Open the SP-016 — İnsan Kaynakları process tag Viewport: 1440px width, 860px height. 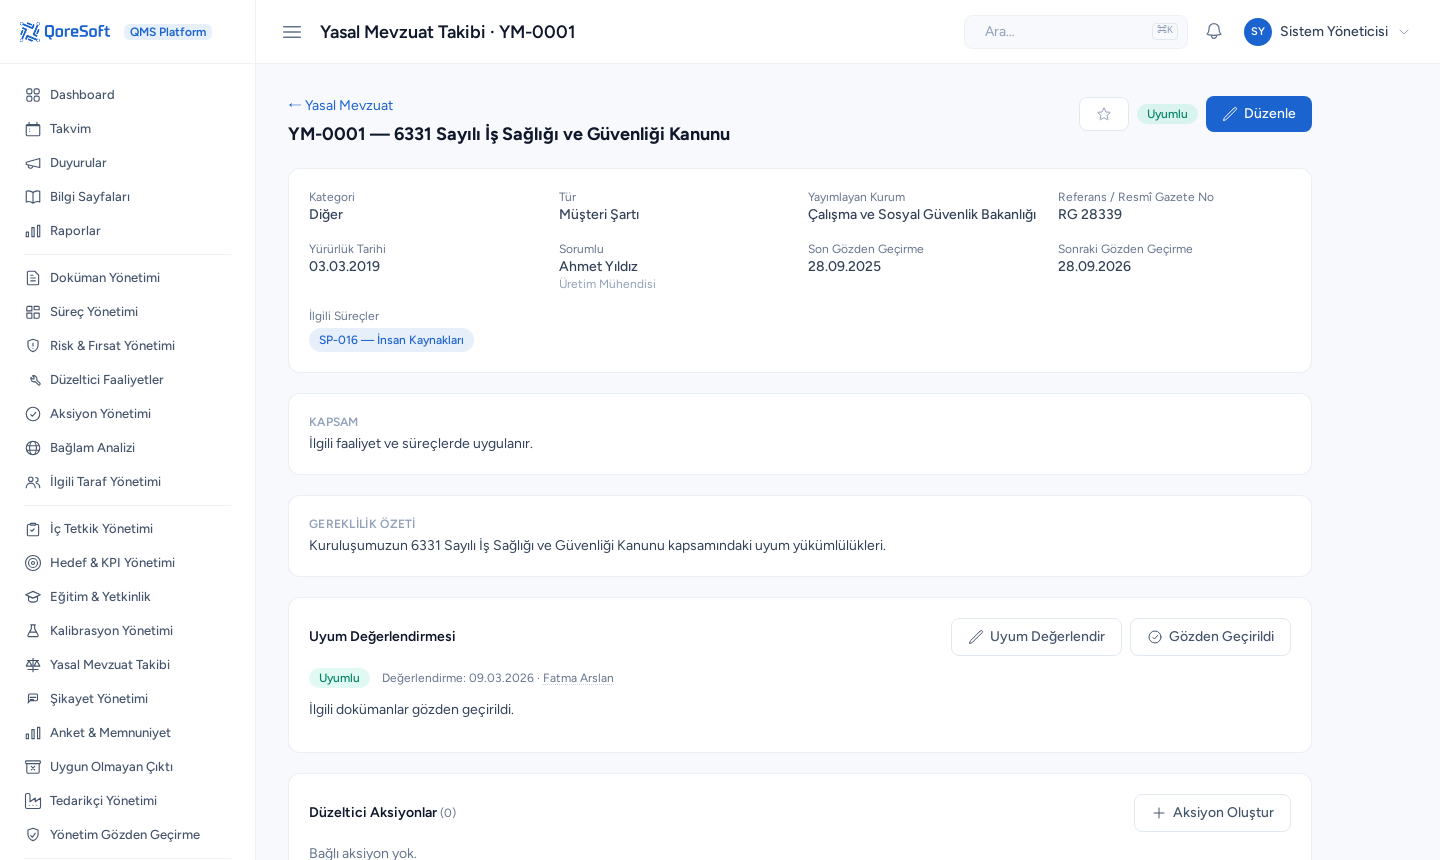click(x=391, y=340)
